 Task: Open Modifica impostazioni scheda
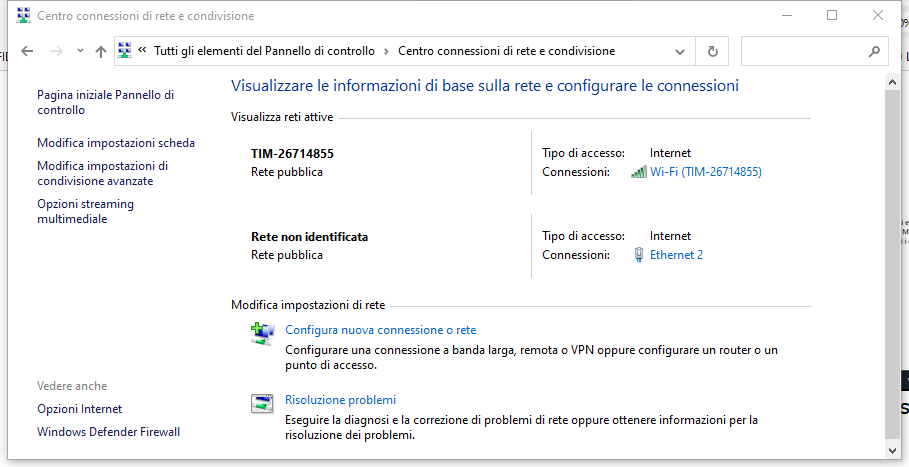click(x=116, y=143)
